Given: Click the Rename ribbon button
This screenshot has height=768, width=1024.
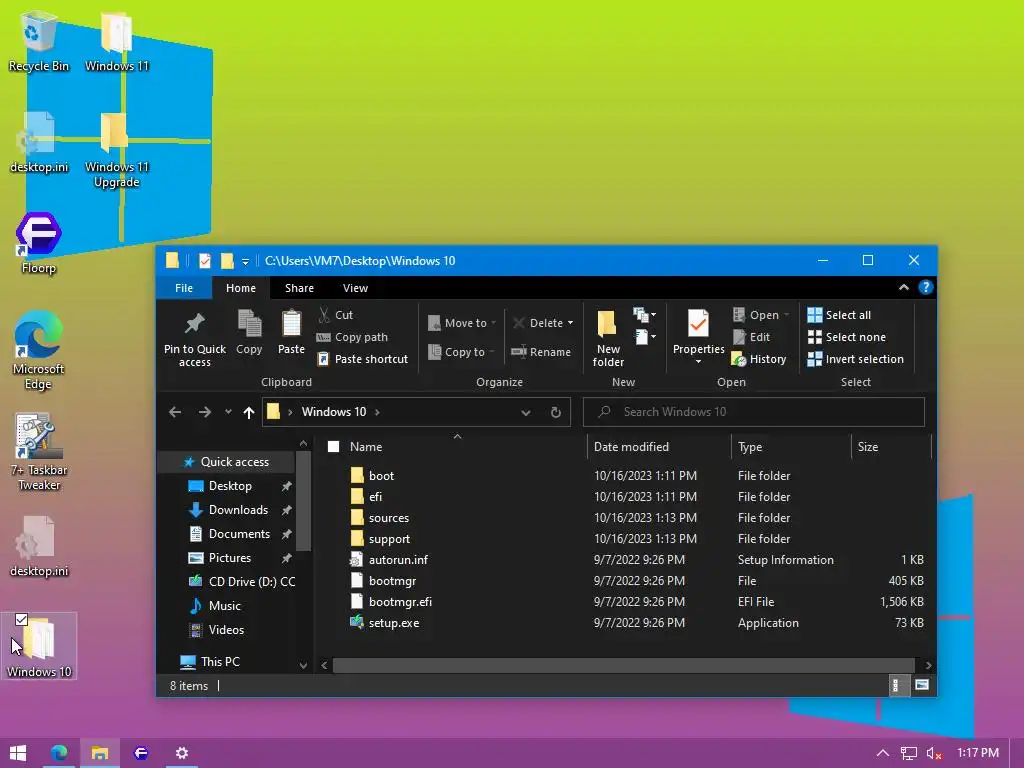Looking at the screenshot, I should [541, 352].
